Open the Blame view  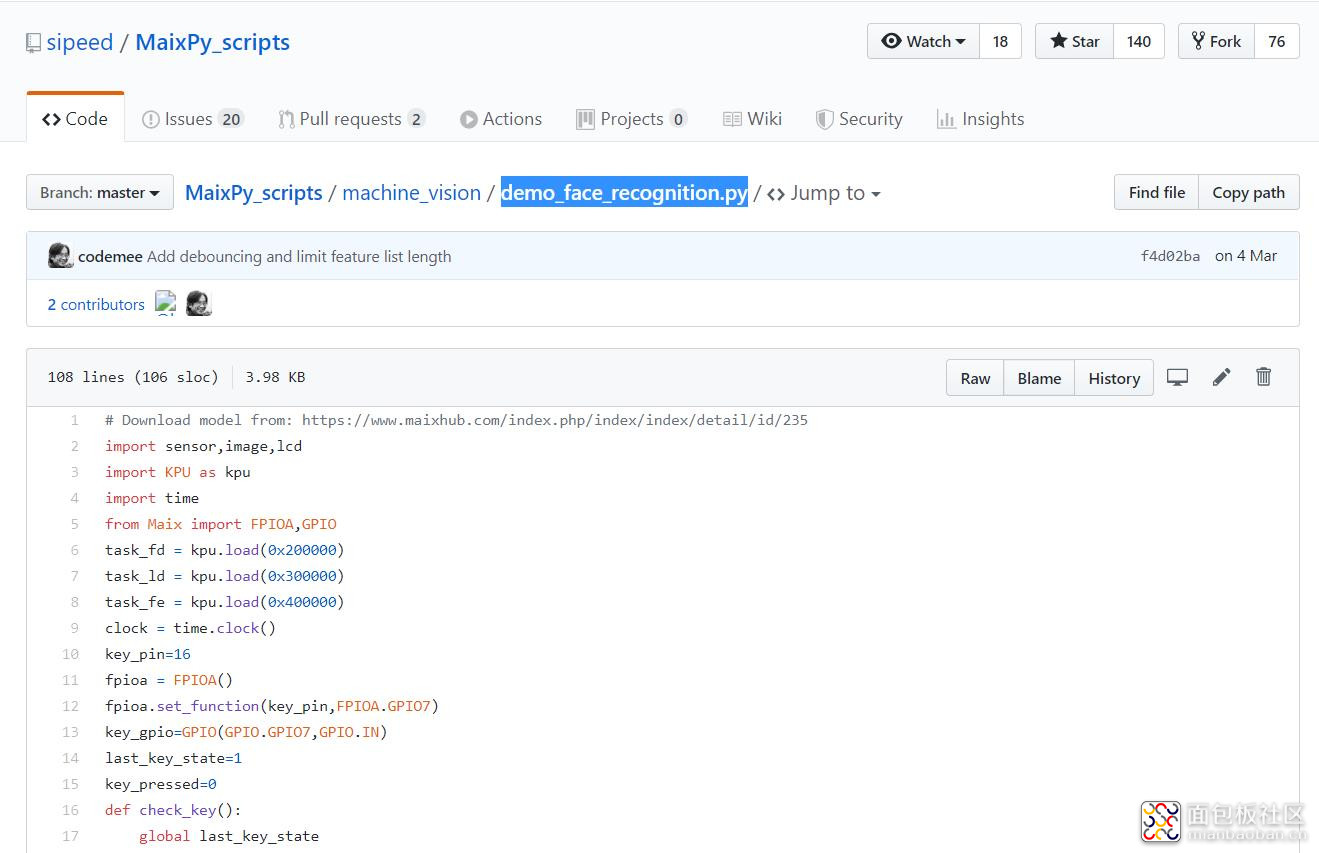click(1039, 378)
